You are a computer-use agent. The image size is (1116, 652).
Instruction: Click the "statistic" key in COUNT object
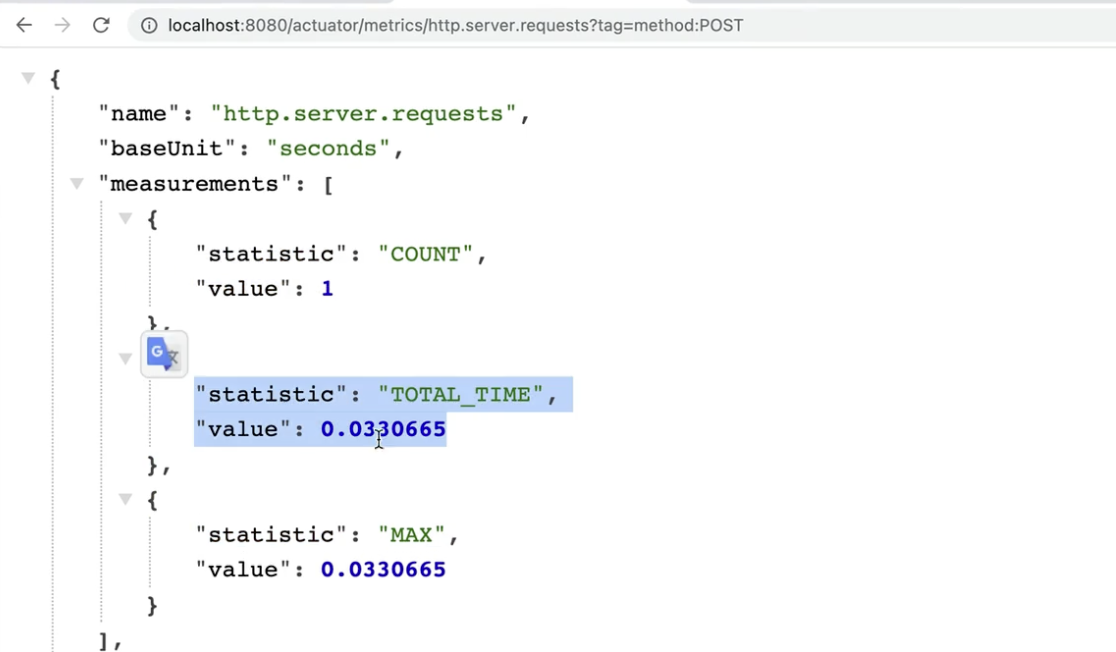pos(270,254)
